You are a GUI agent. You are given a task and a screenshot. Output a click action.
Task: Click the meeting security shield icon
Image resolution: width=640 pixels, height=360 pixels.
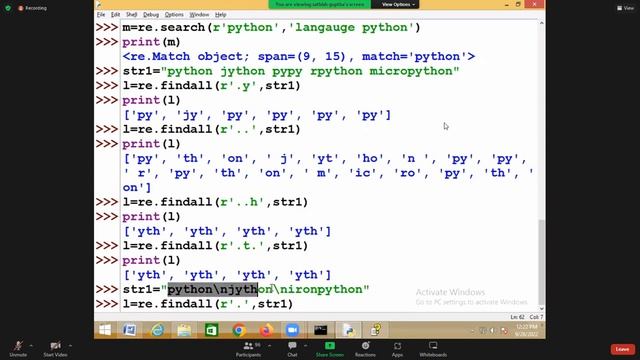pos(8,8)
